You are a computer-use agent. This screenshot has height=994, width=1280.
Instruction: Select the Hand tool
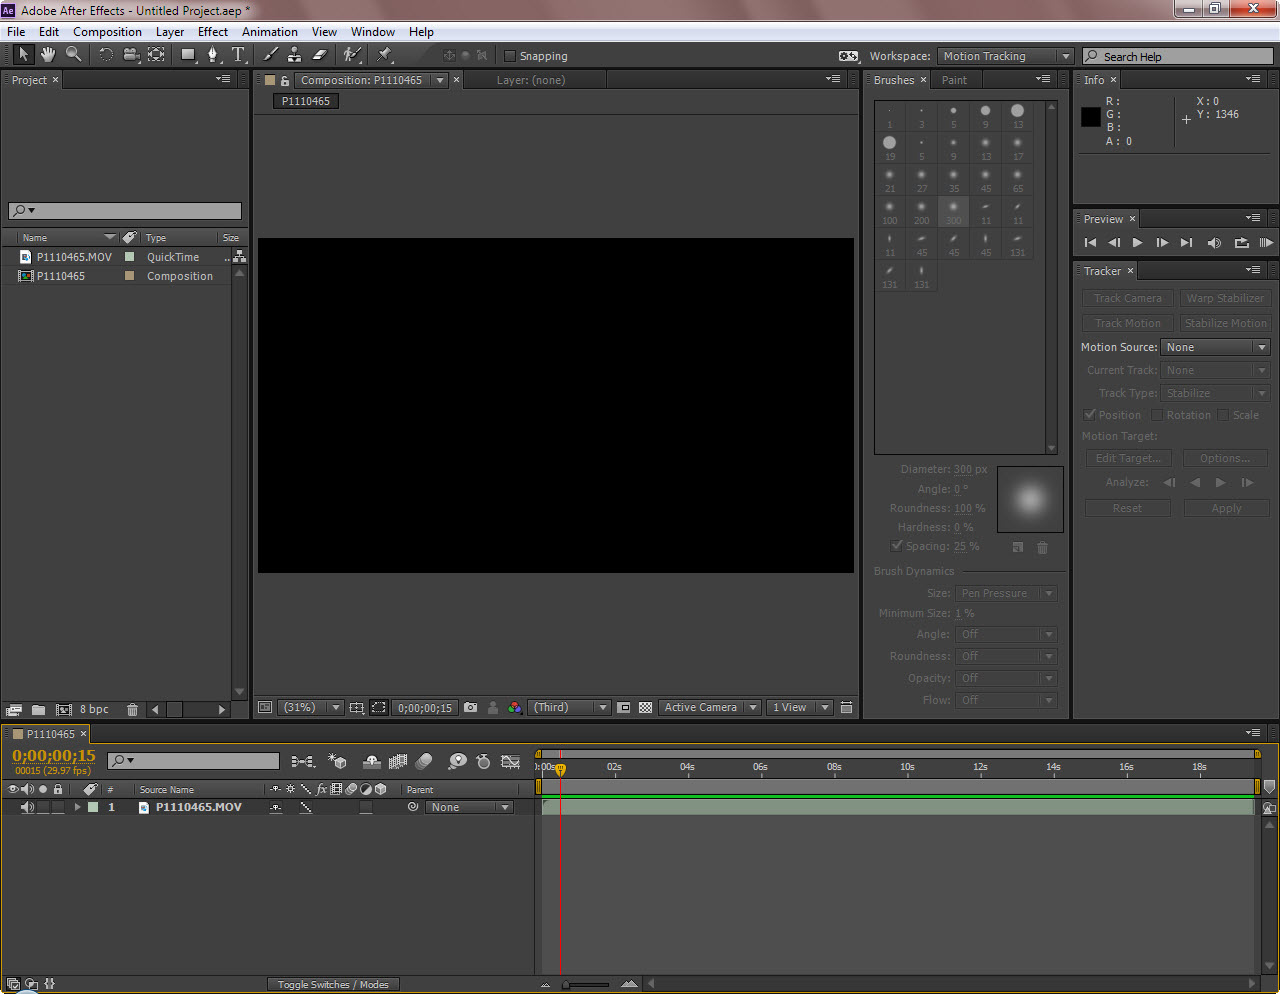point(47,55)
